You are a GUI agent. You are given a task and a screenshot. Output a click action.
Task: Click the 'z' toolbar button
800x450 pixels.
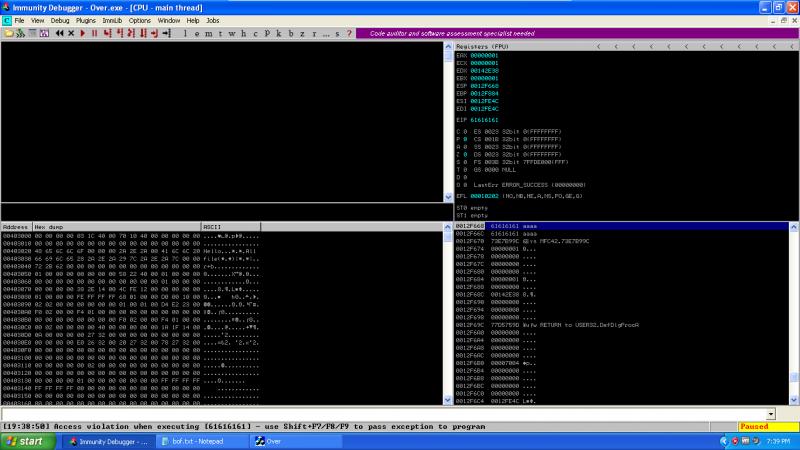(x=302, y=34)
